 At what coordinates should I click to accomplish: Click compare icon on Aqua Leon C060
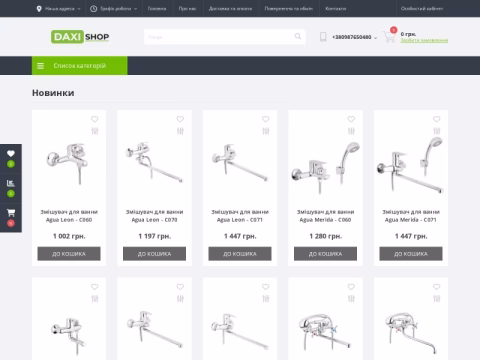pos(95,131)
